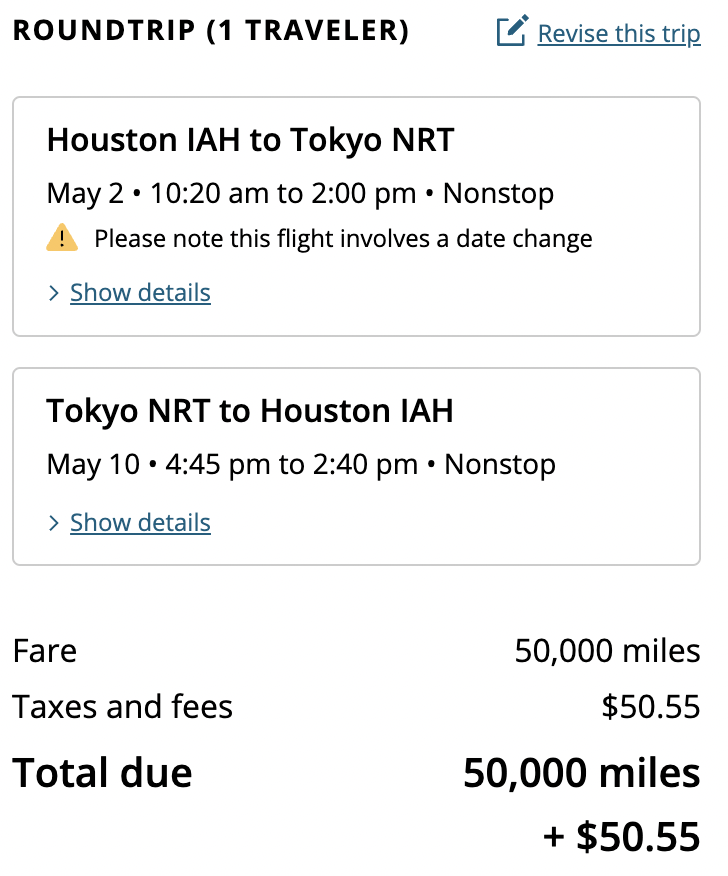Viewport: 728px width, 876px height.
Task: Click the Taxes and fees label
Action: pos(122,706)
